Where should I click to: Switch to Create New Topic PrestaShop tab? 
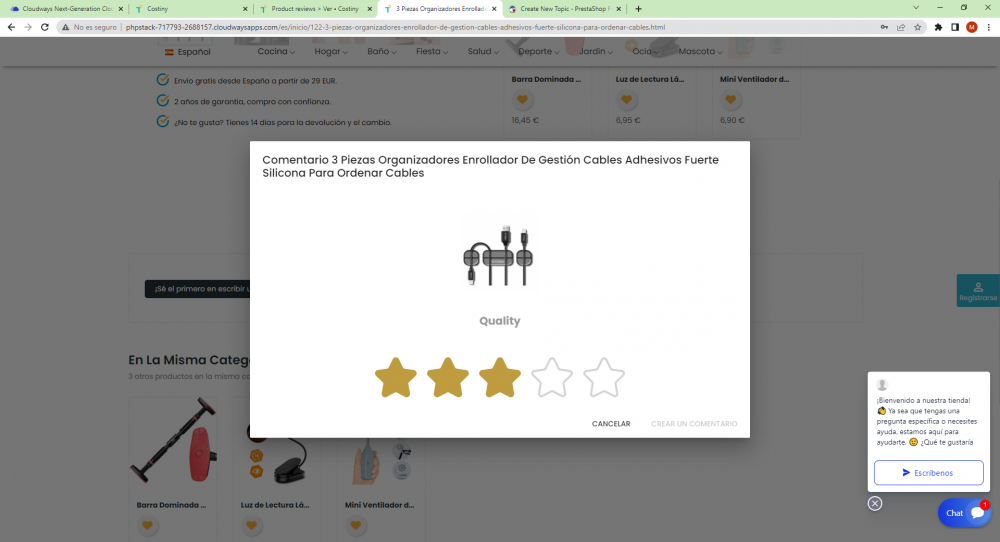(x=564, y=9)
